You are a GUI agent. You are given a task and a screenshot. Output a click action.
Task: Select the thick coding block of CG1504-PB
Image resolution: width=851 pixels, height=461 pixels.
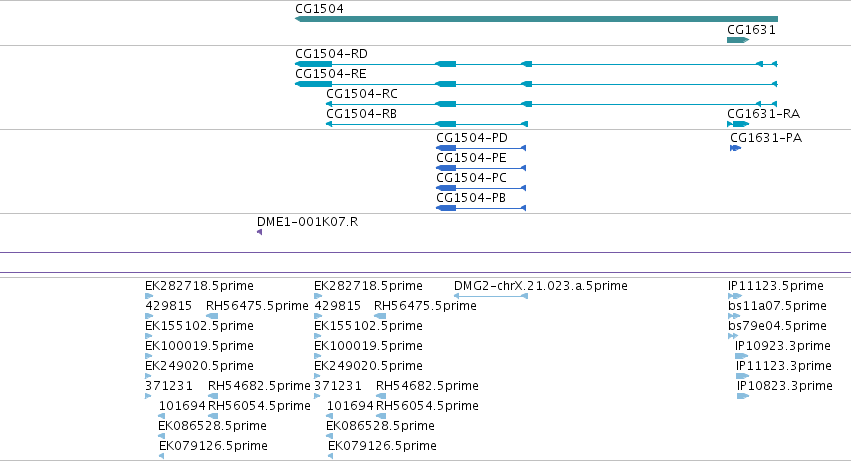coord(446,208)
